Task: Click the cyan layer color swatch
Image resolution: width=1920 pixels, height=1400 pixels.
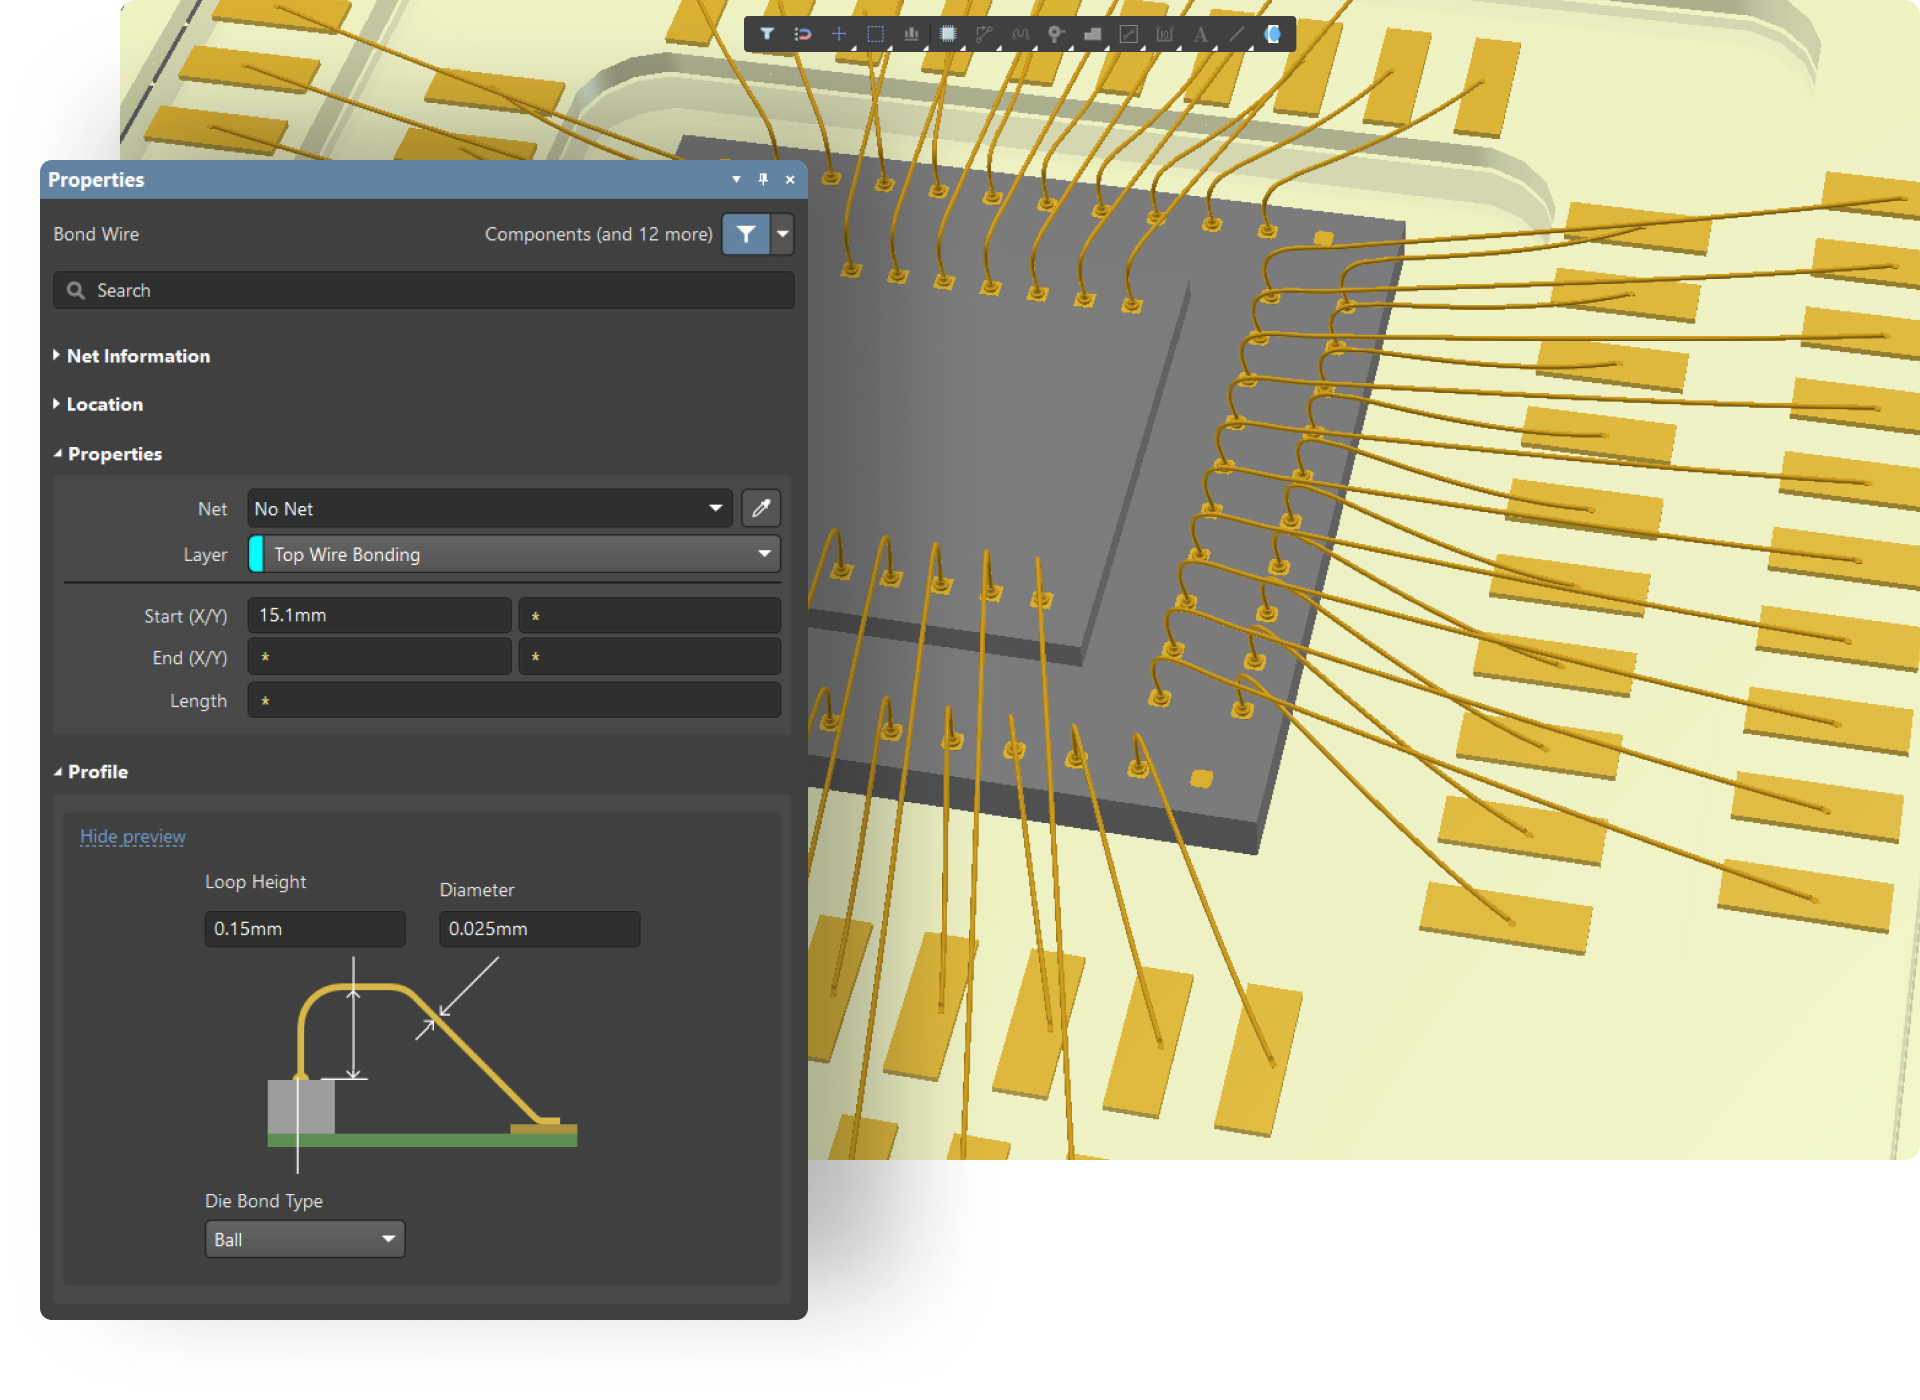Action: click(256, 554)
